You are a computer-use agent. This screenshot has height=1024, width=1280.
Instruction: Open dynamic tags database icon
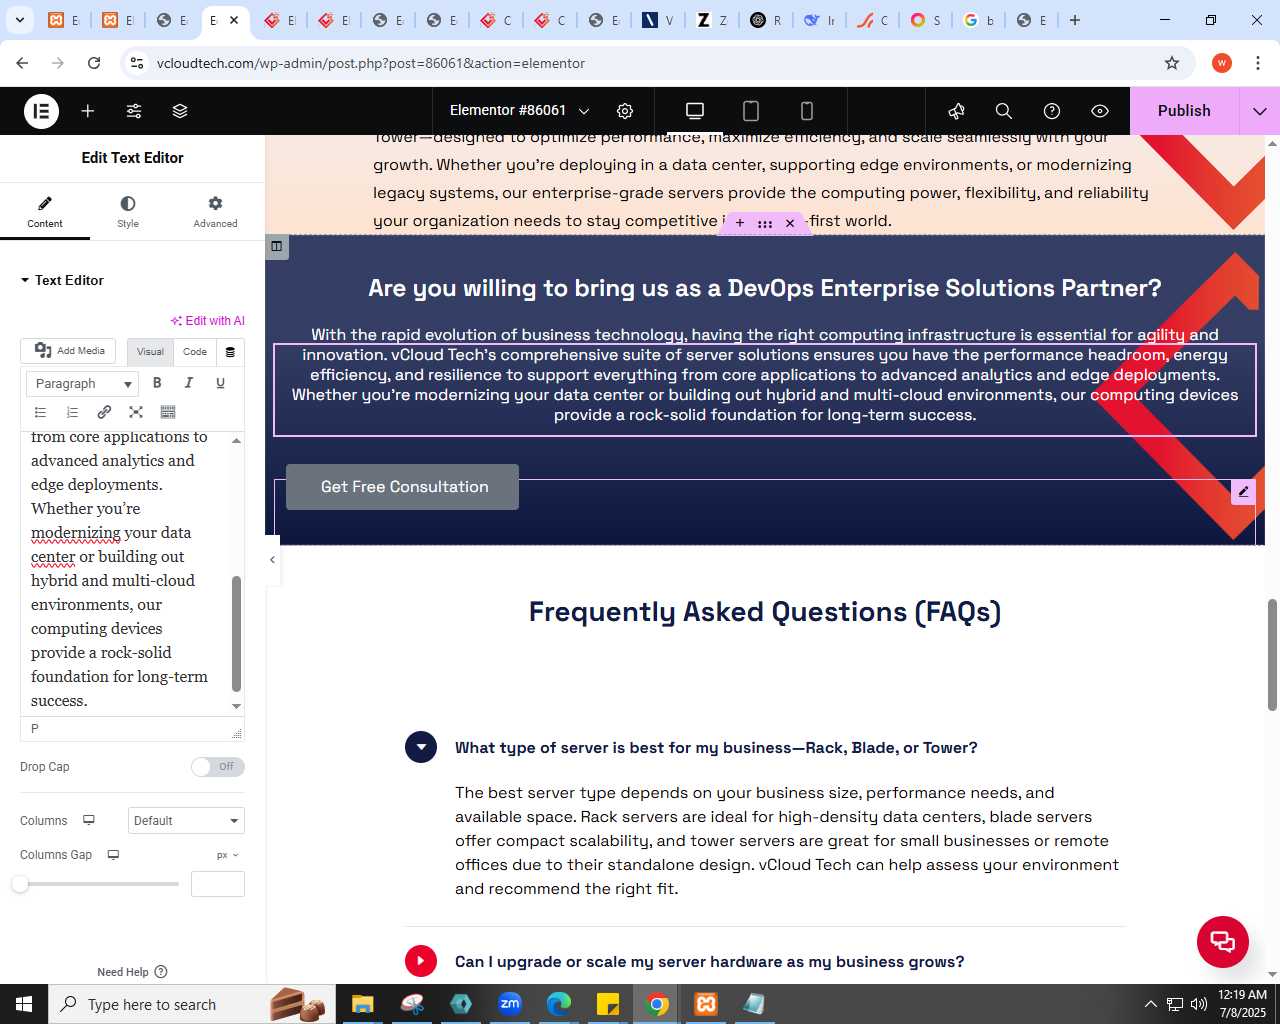[x=230, y=352]
